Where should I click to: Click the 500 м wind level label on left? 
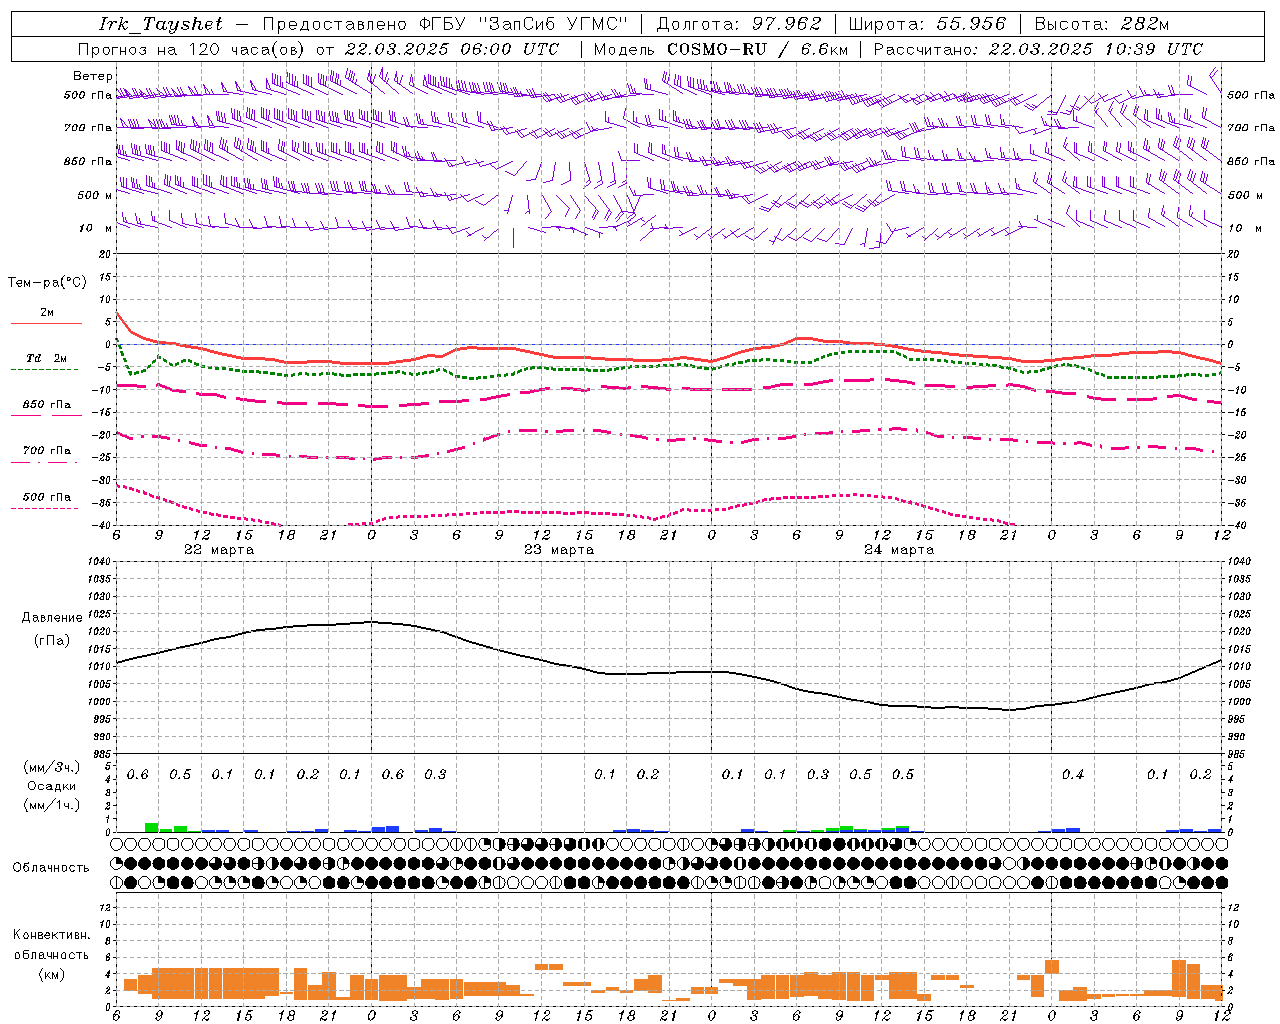coord(95,196)
